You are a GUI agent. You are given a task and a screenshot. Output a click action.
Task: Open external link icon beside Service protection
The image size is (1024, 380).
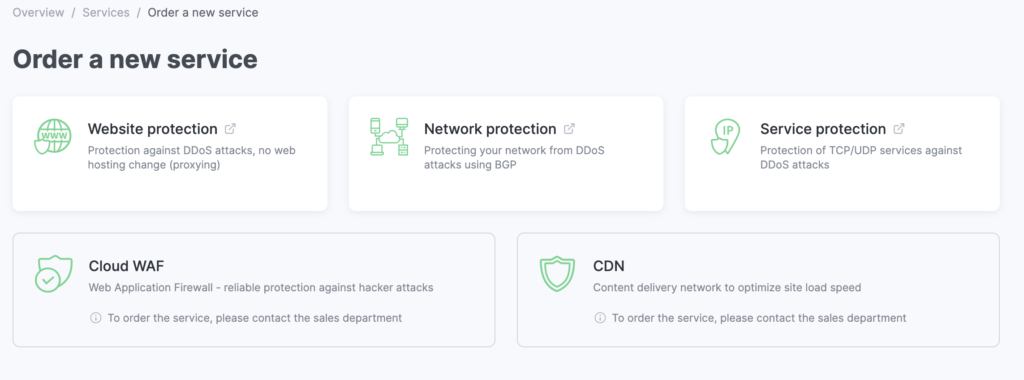899,129
